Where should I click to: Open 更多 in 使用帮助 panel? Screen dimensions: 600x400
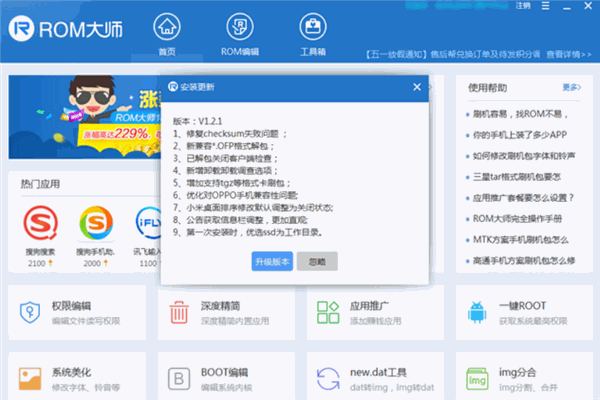point(572,88)
